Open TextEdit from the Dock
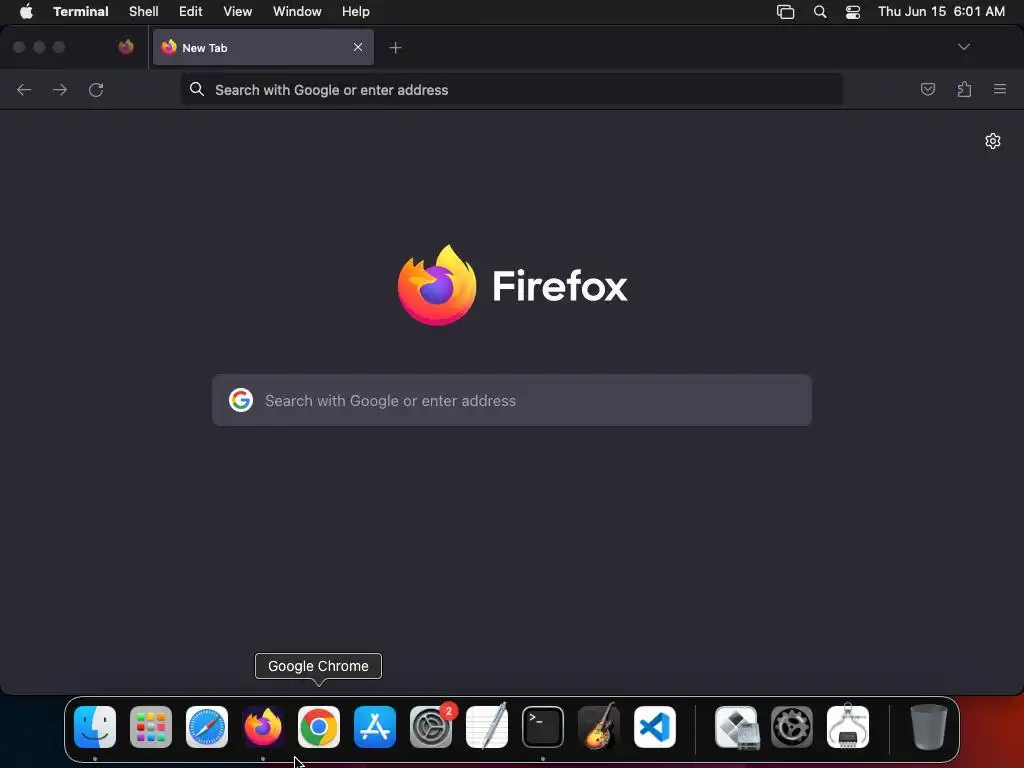 487,726
